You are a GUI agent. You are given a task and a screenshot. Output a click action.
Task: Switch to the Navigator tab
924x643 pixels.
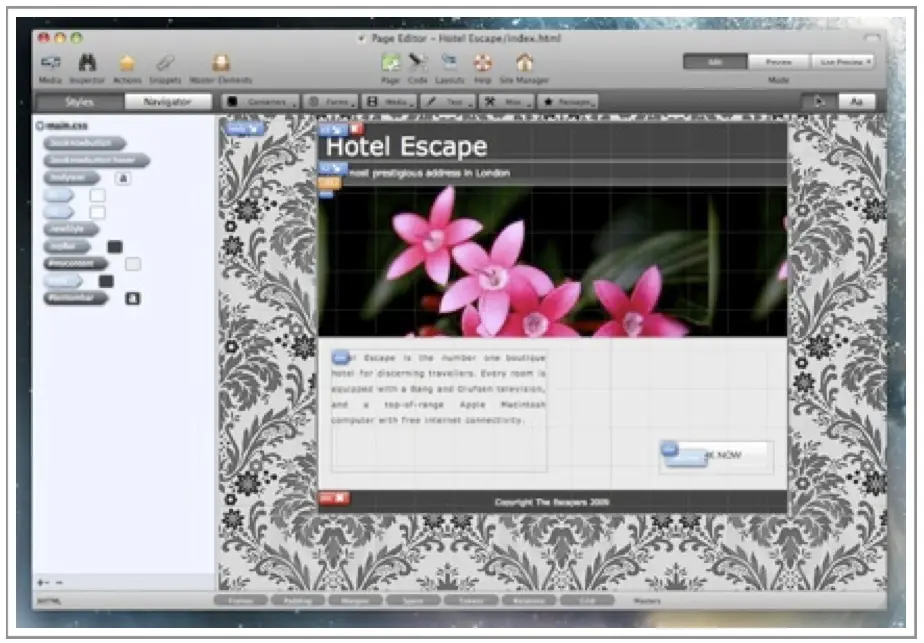coord(168,102)
